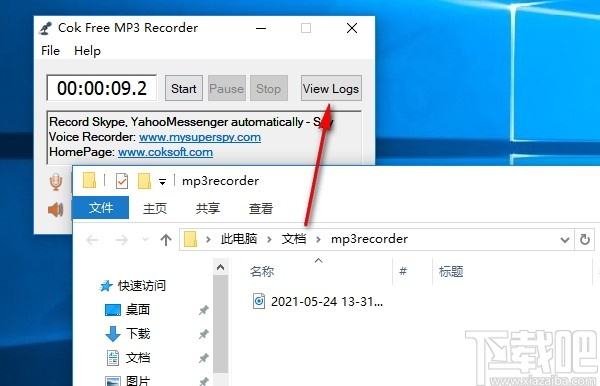This screenshot has width=600, height=386.
Task: Click the New Folder icon in quick access toolbar
Action: coord(144,181)
